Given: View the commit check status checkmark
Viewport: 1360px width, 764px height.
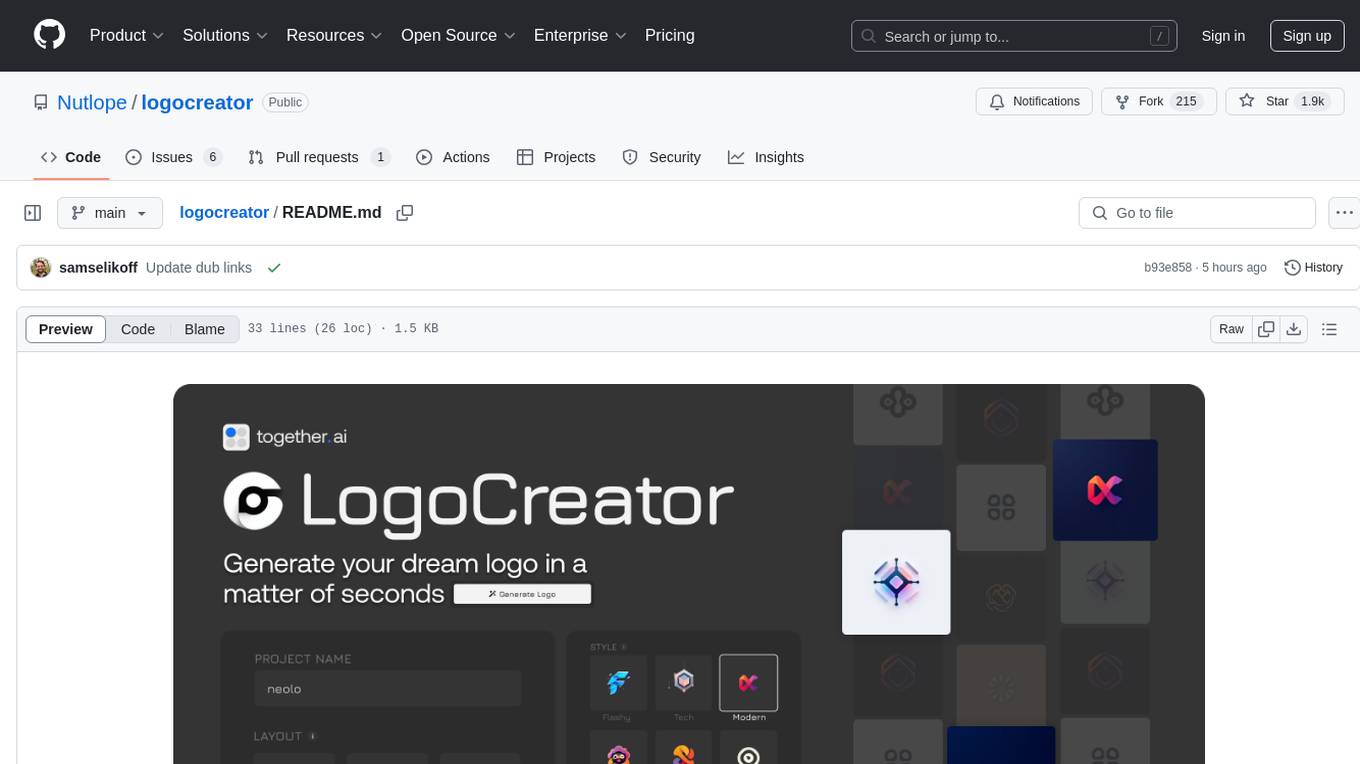Looking at the screenshot, I should coord(274,267).
